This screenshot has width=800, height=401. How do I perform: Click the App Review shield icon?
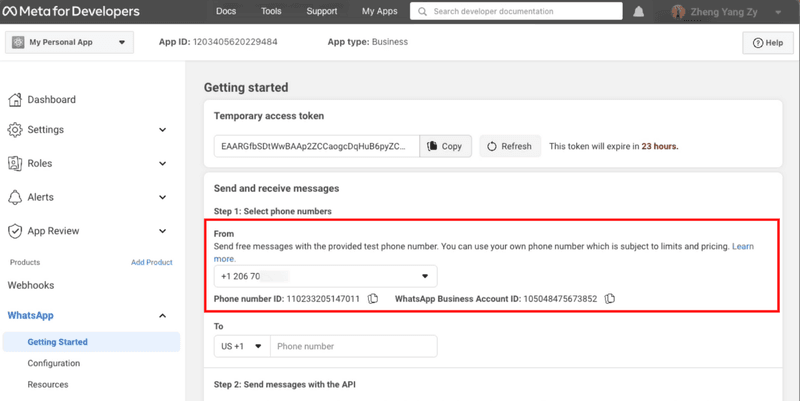click(15, 231)
